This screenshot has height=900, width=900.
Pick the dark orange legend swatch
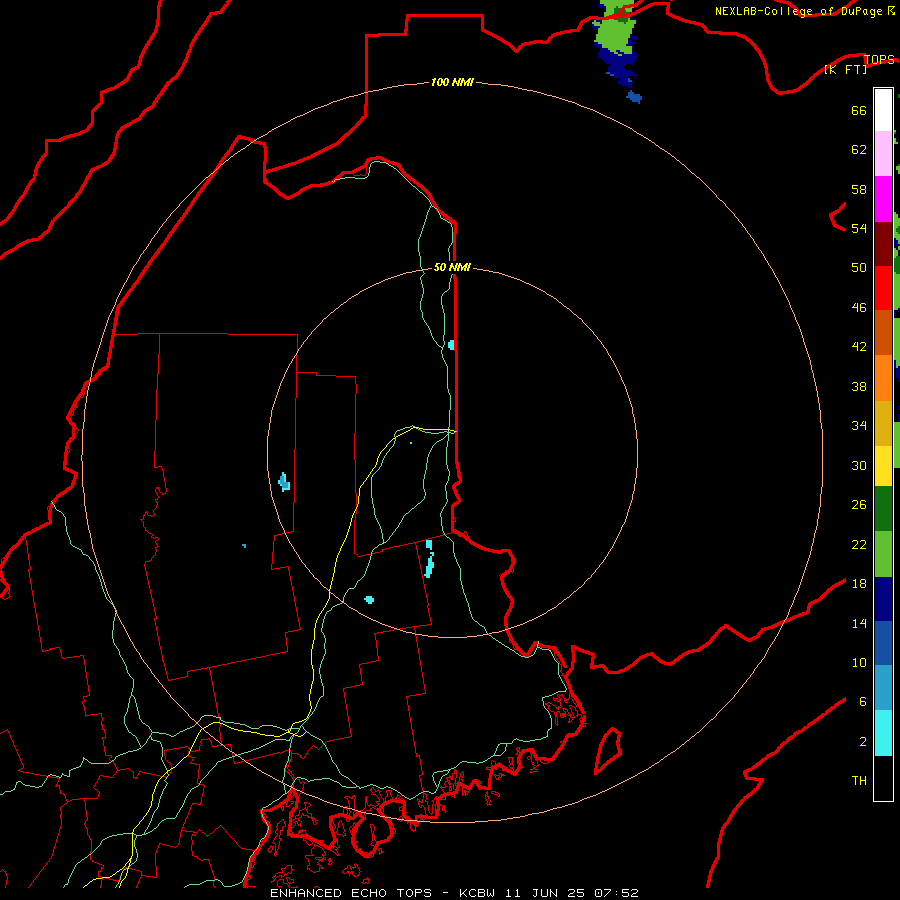[x=883, y=333]
